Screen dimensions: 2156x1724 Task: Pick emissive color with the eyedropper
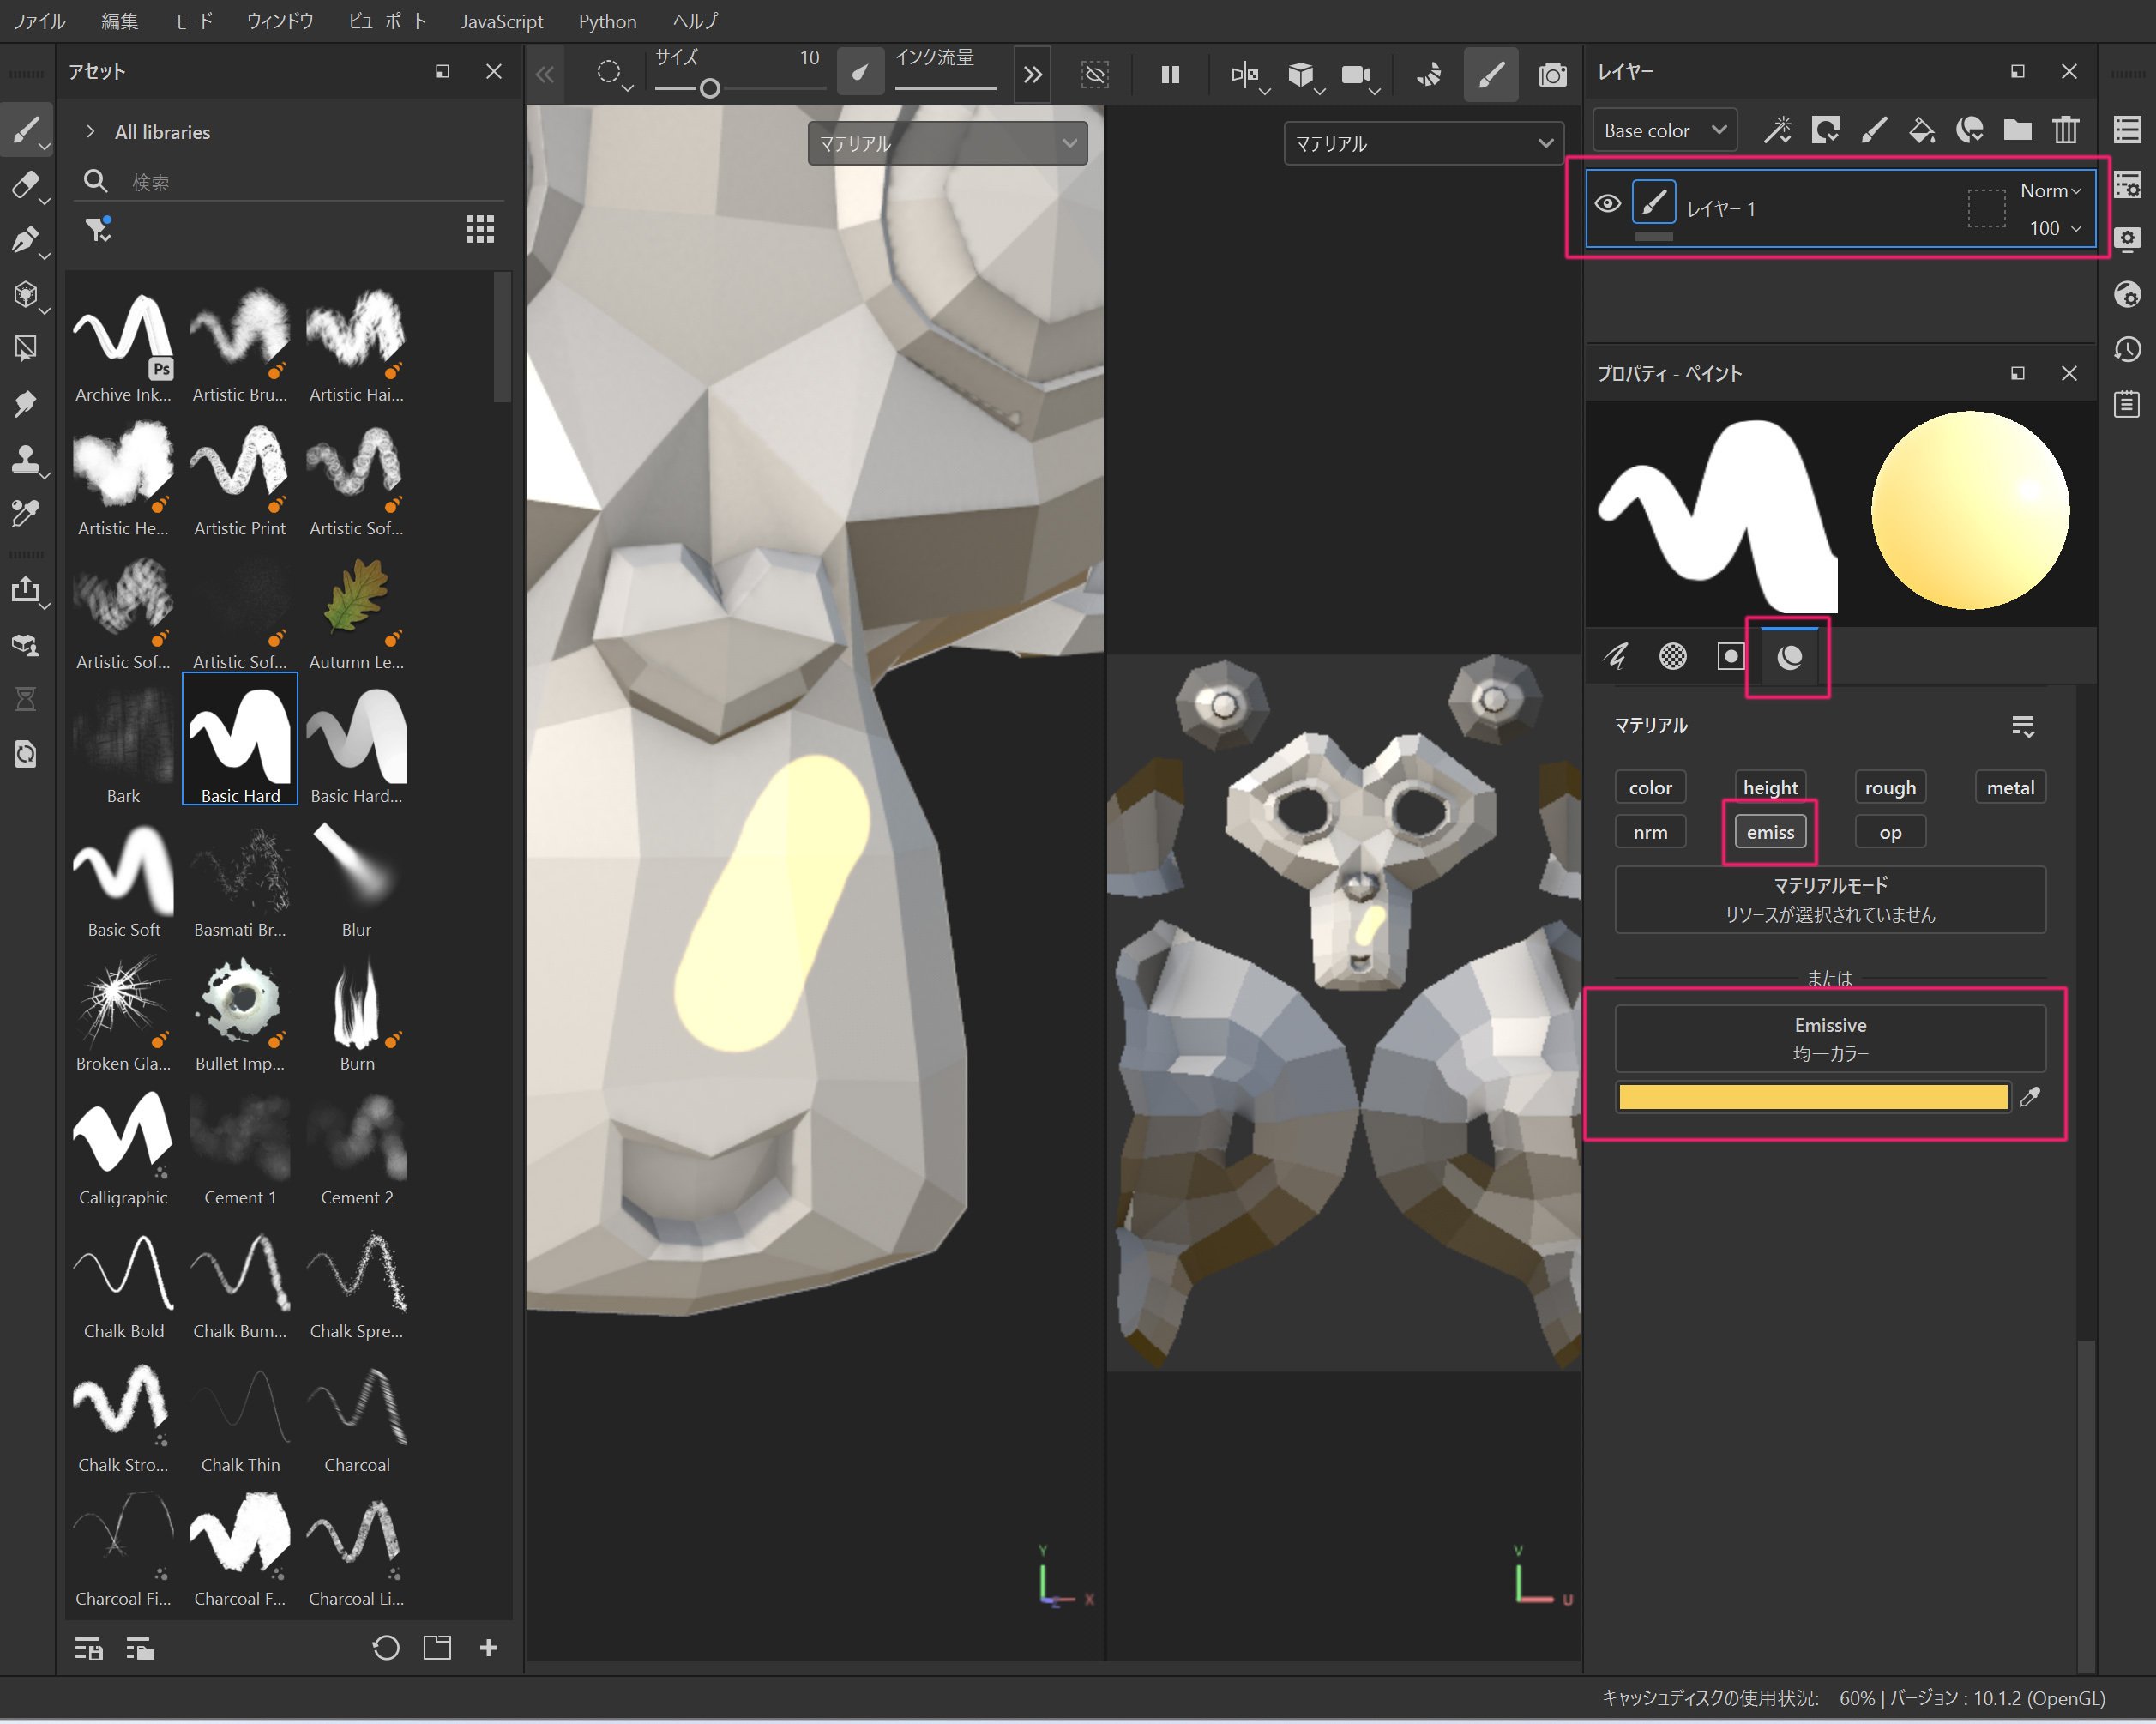pyautogui.click(x=2030, y=1097)
